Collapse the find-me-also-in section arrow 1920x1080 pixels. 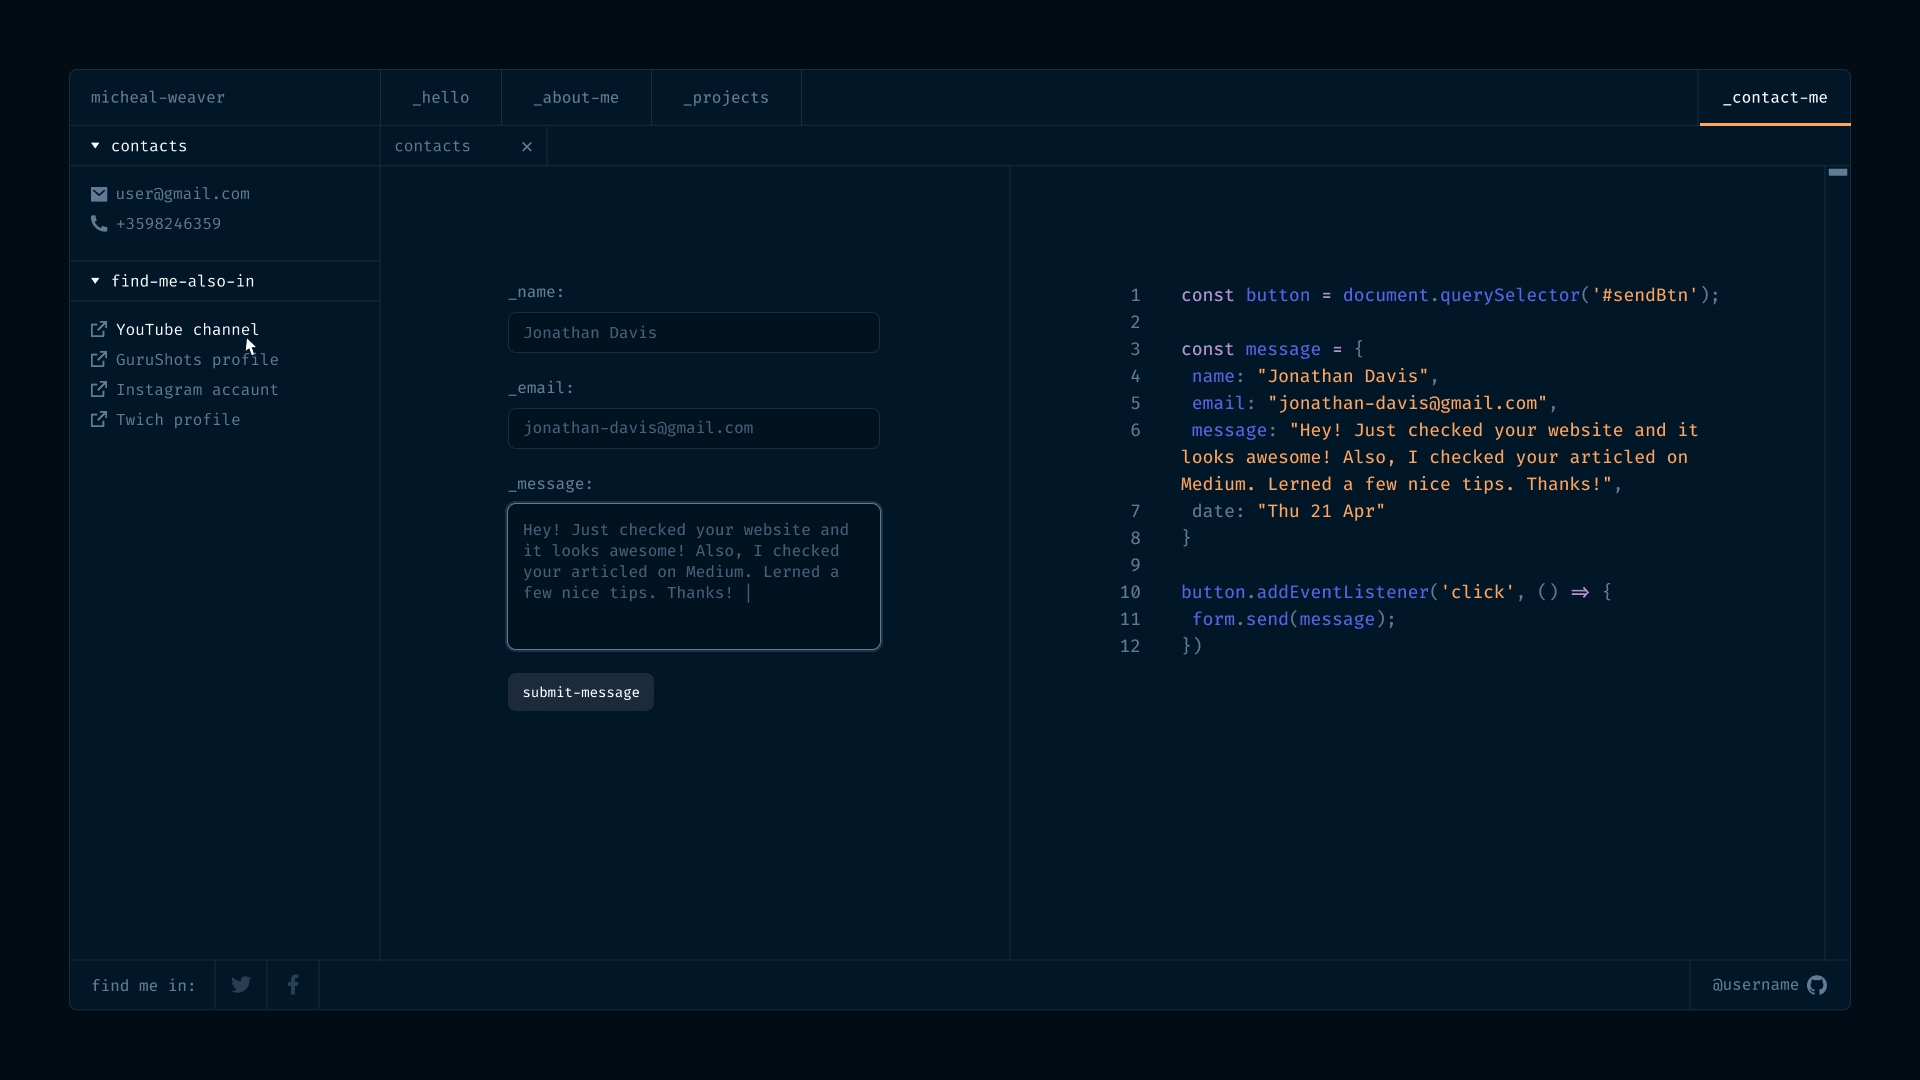pyautogui.click(x=95, y=281)
